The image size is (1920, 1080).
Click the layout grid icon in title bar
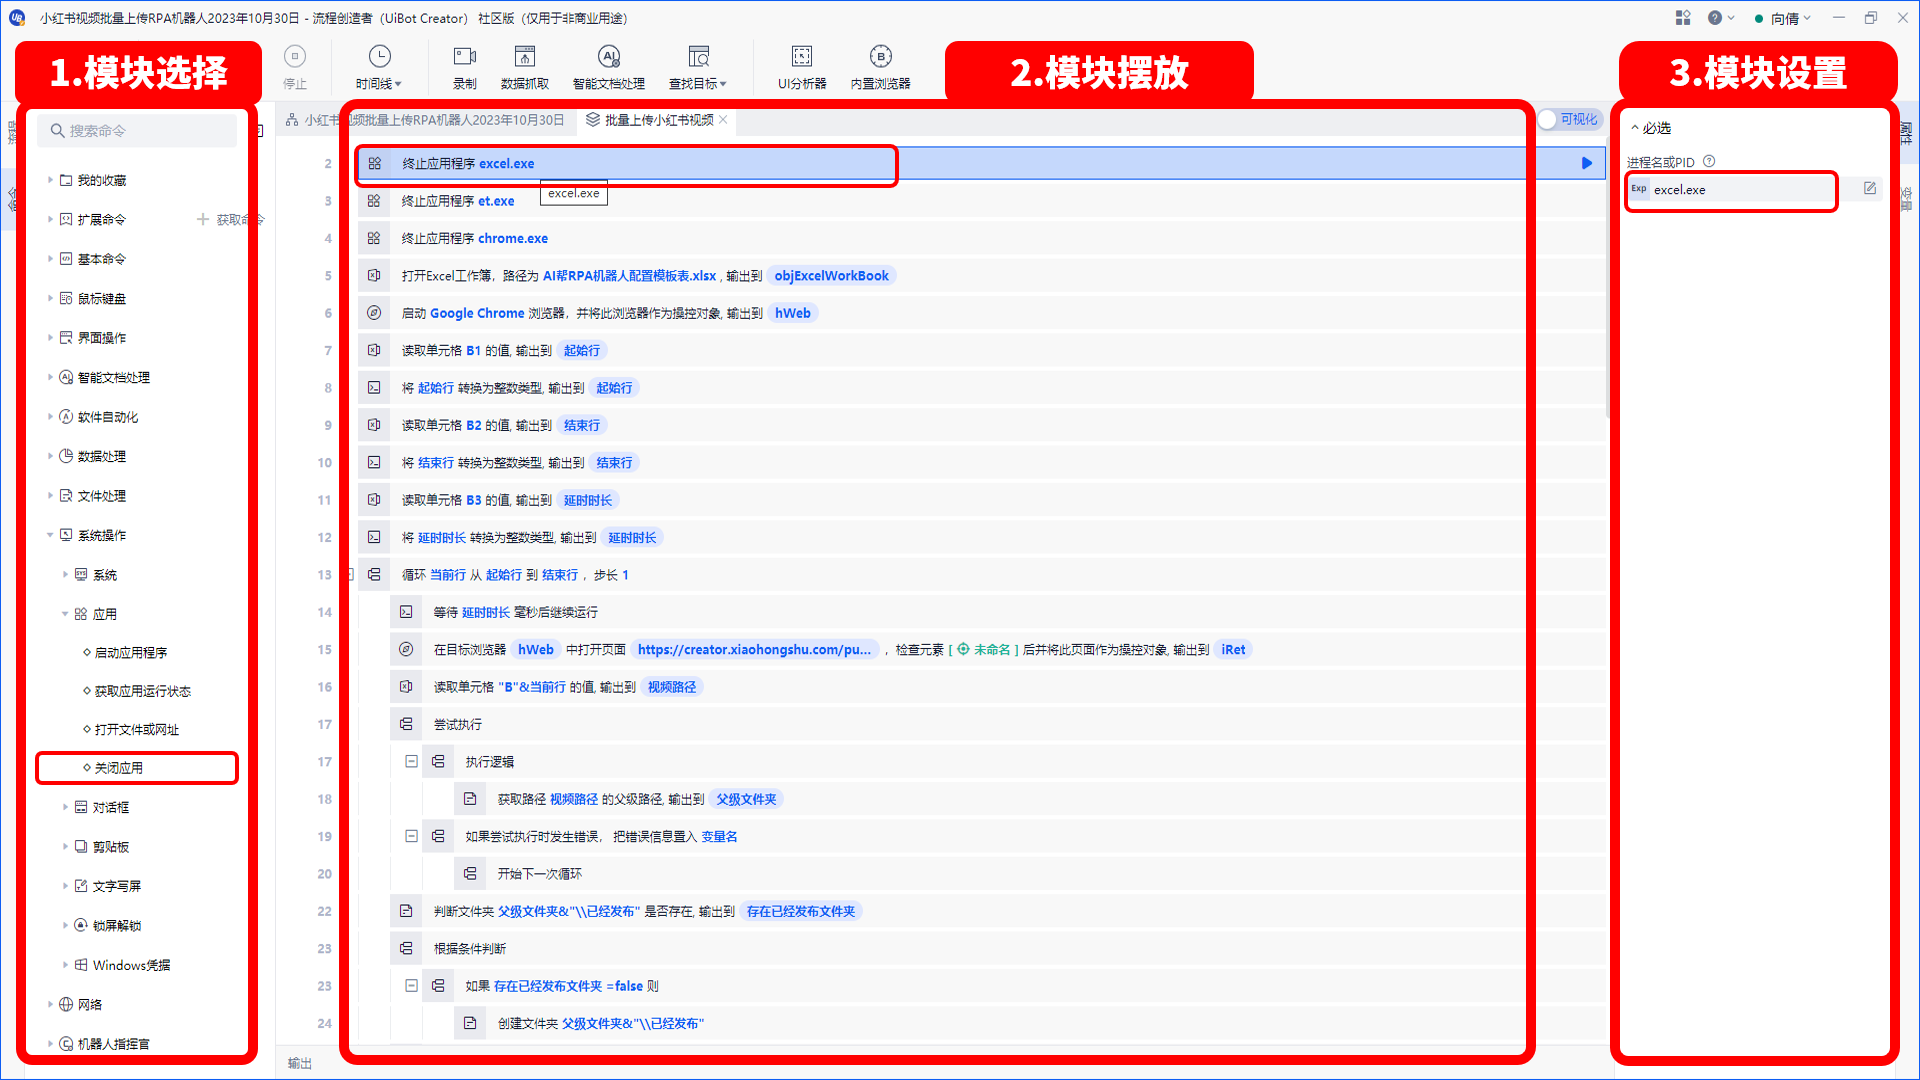tap(1683, 18)
